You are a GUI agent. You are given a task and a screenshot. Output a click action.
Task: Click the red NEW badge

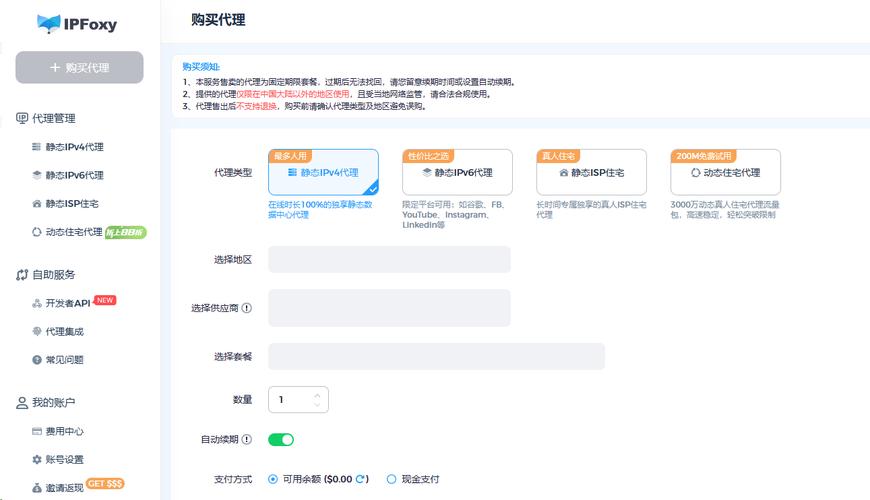pyautogui.click(x=105, y=300)
